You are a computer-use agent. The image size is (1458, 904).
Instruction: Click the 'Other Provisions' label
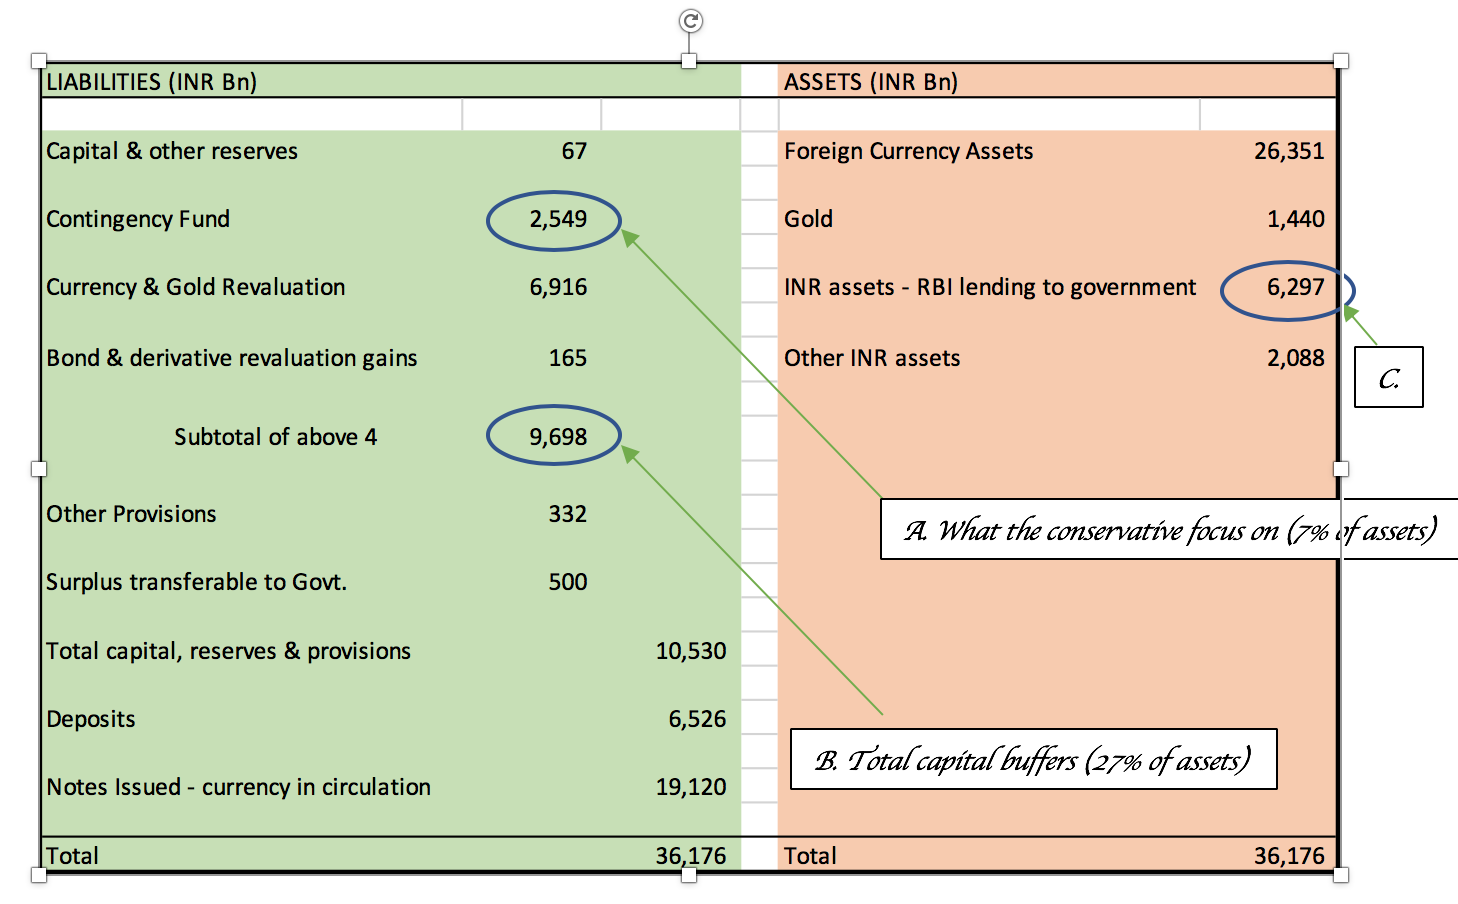131,514
